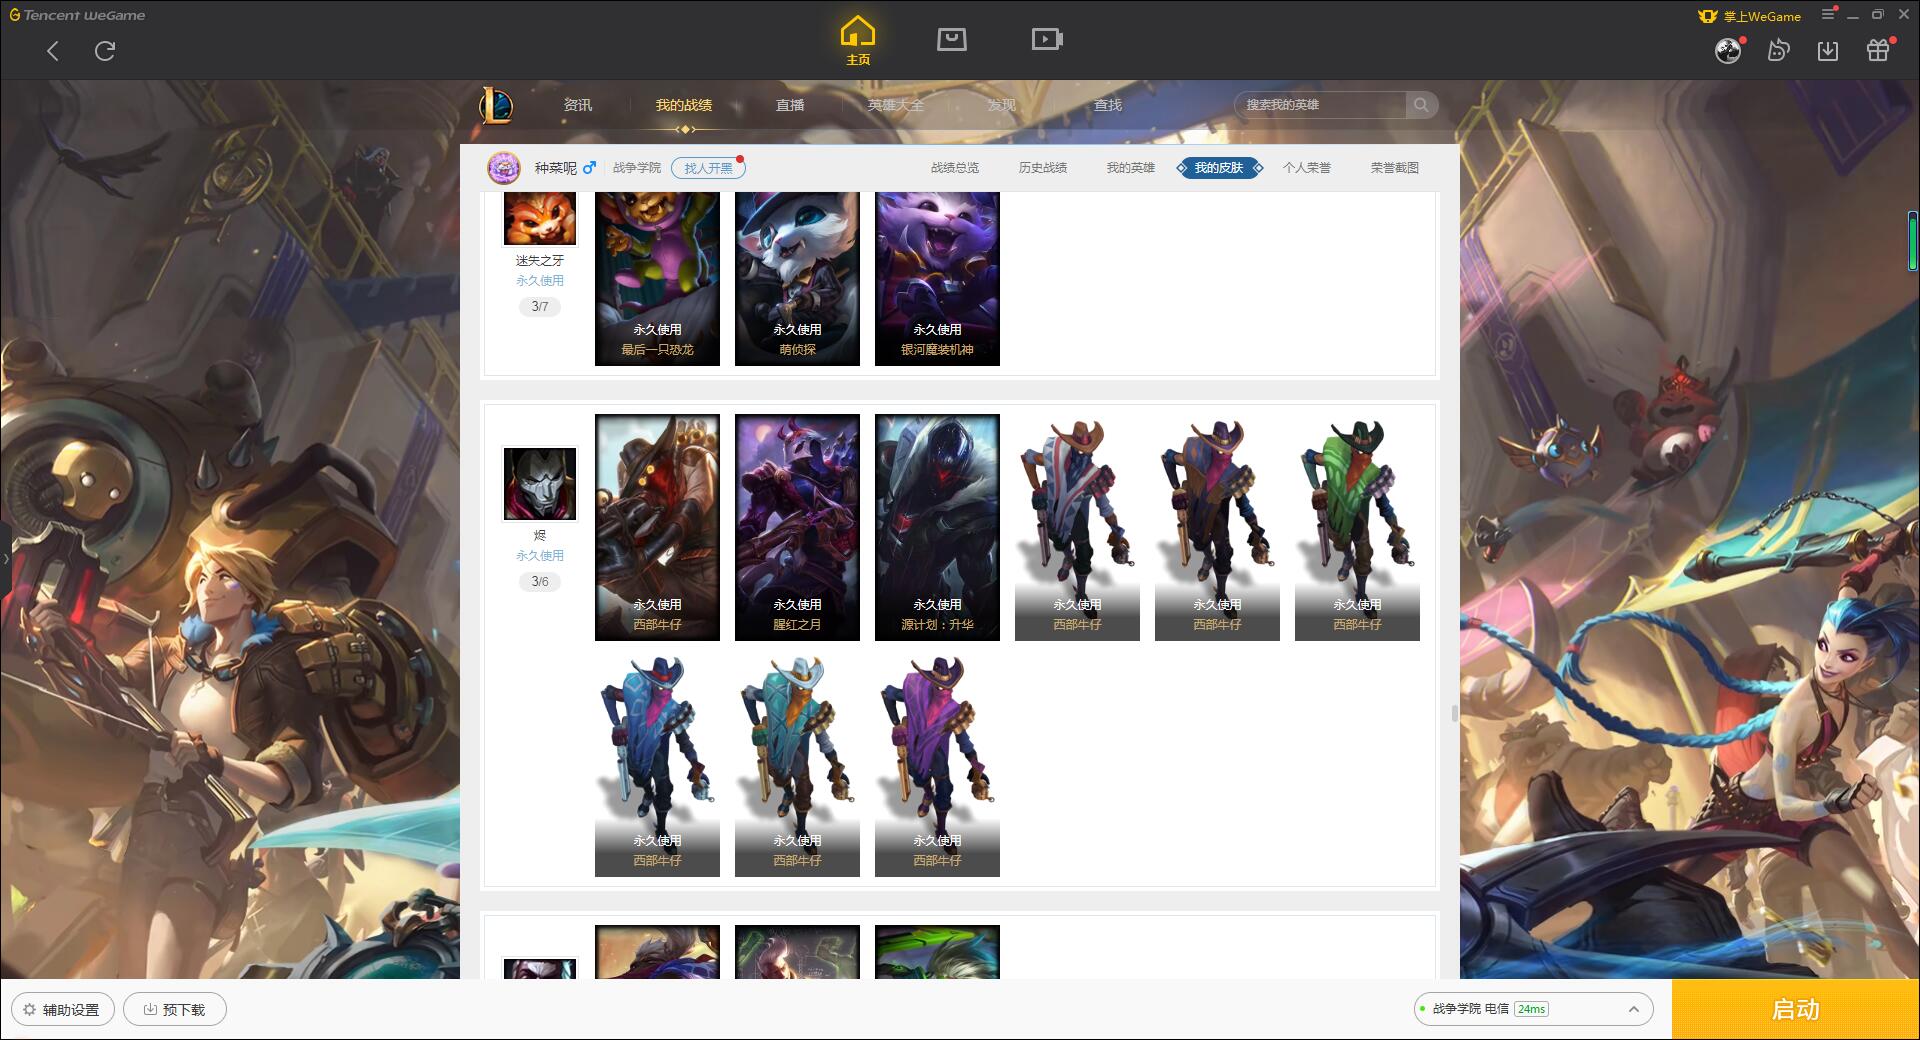Click the 搜索我的英雄 search field
Viewport: 1920px width, 1040px height.
[1322, 105]
